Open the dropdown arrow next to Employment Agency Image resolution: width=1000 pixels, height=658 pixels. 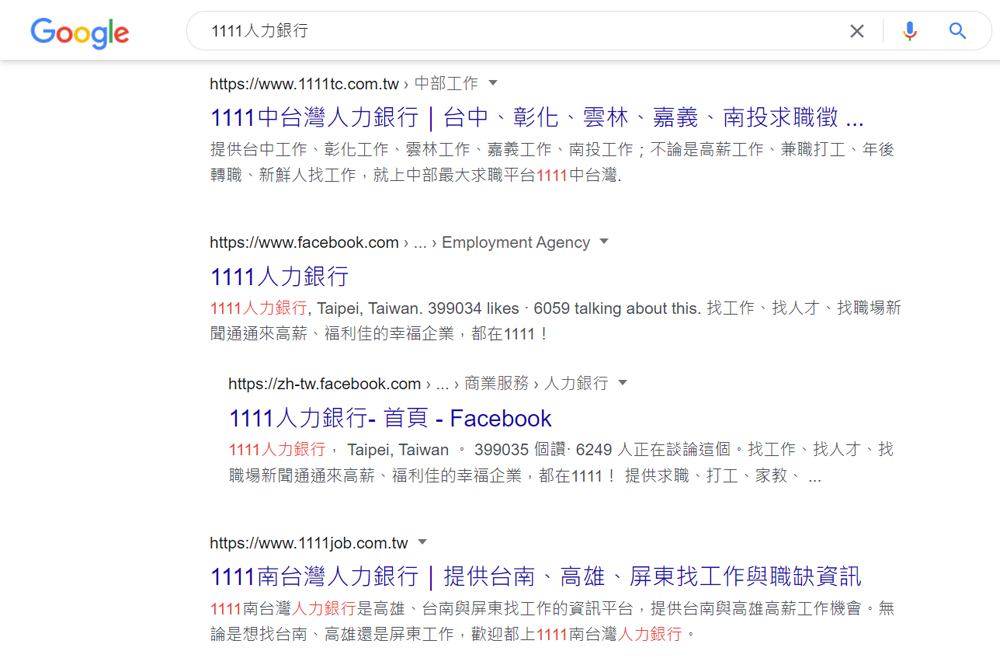tap(604, 242)
